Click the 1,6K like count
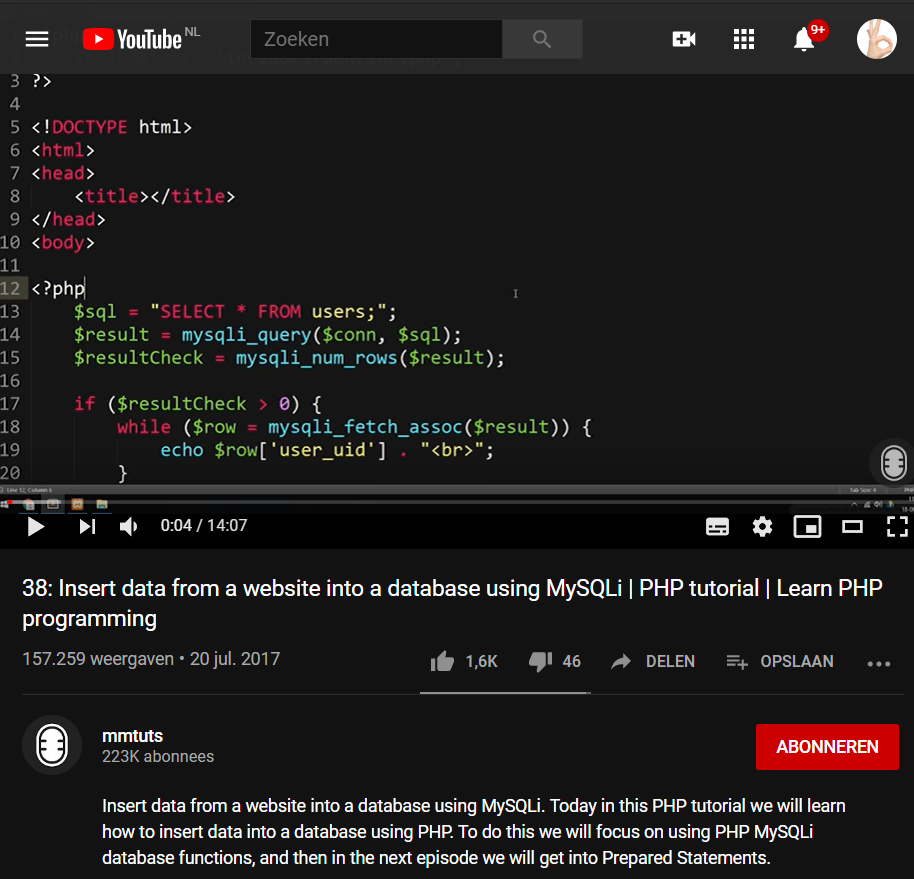The width and height of the screenshot is (914, 879). [481, 662]
